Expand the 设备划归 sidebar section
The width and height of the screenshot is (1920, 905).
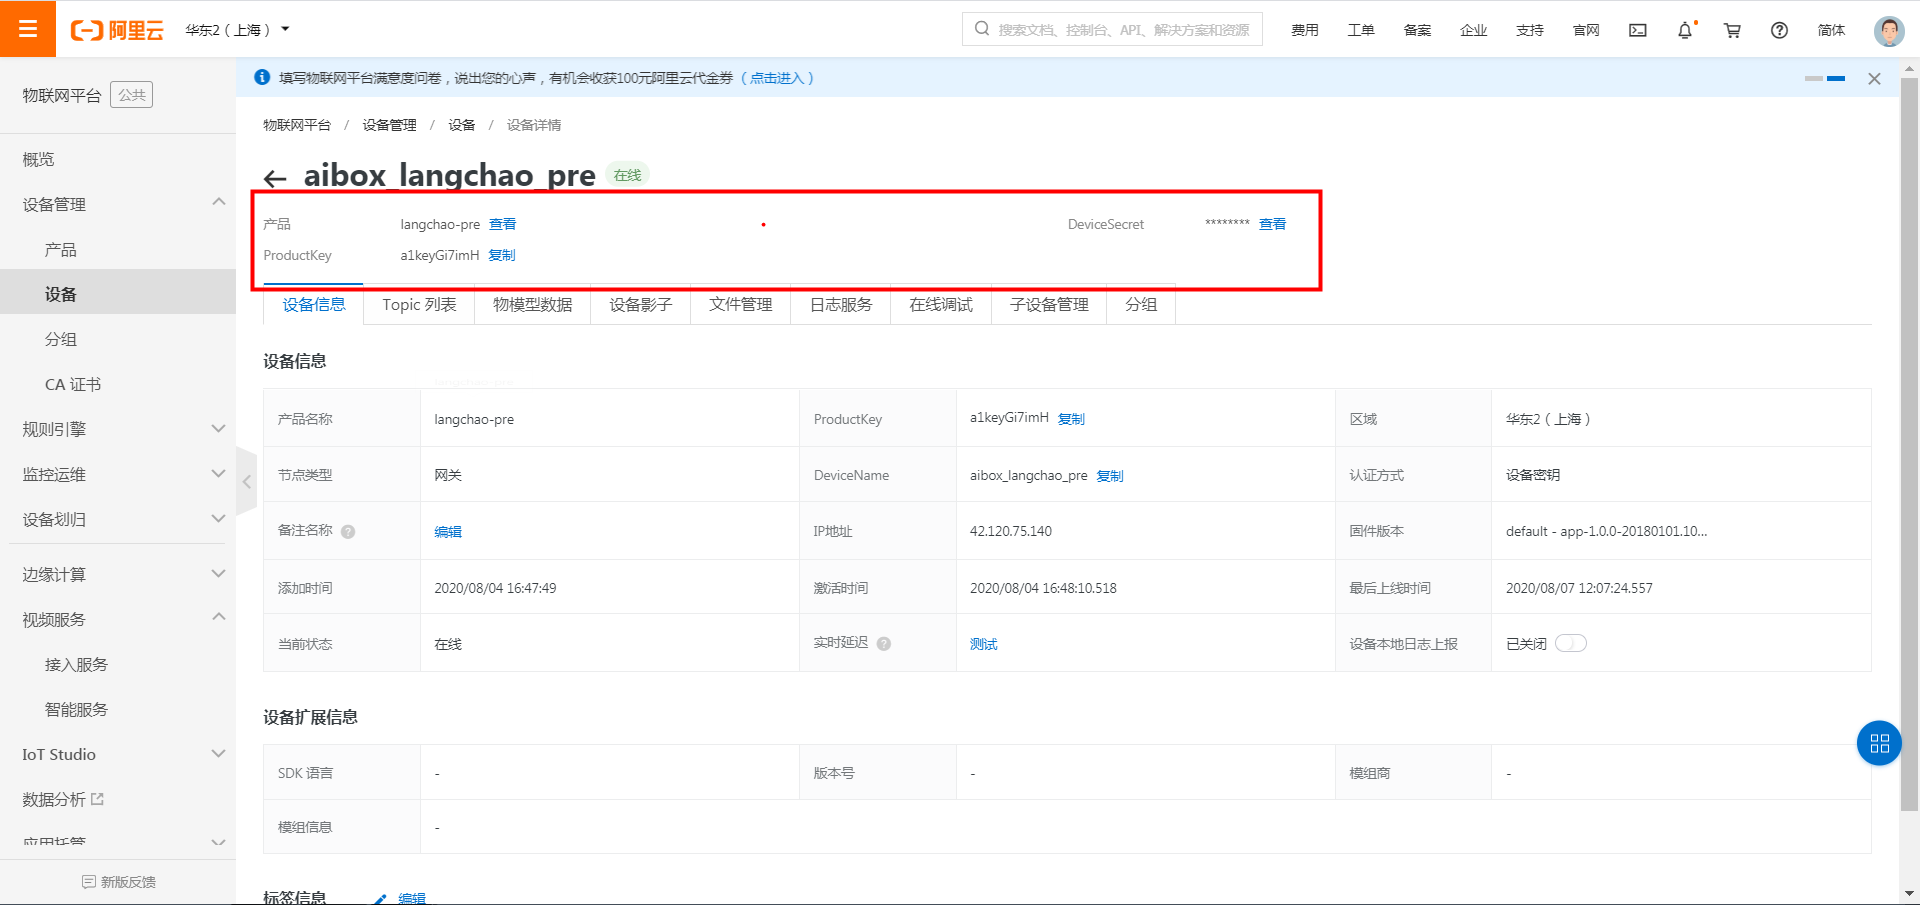(219, 518)
